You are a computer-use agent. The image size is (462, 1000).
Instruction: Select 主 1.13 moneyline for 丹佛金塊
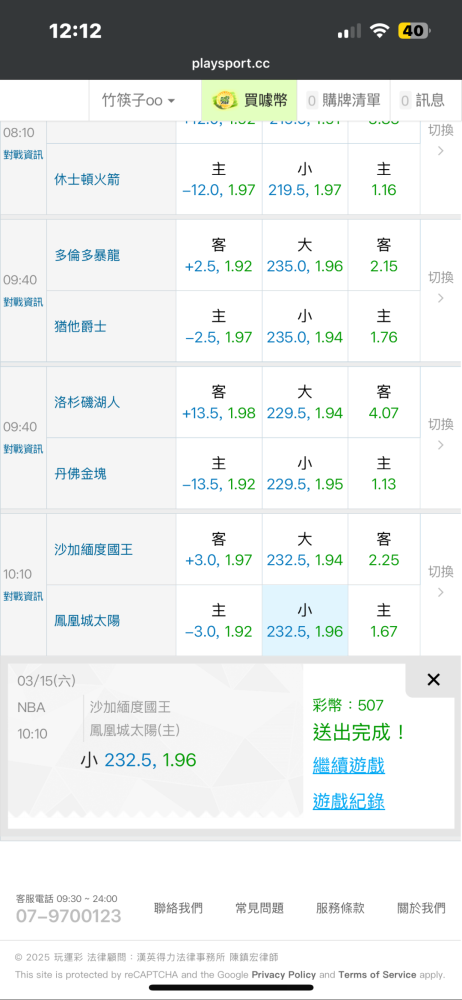click(x=384, y=473)
